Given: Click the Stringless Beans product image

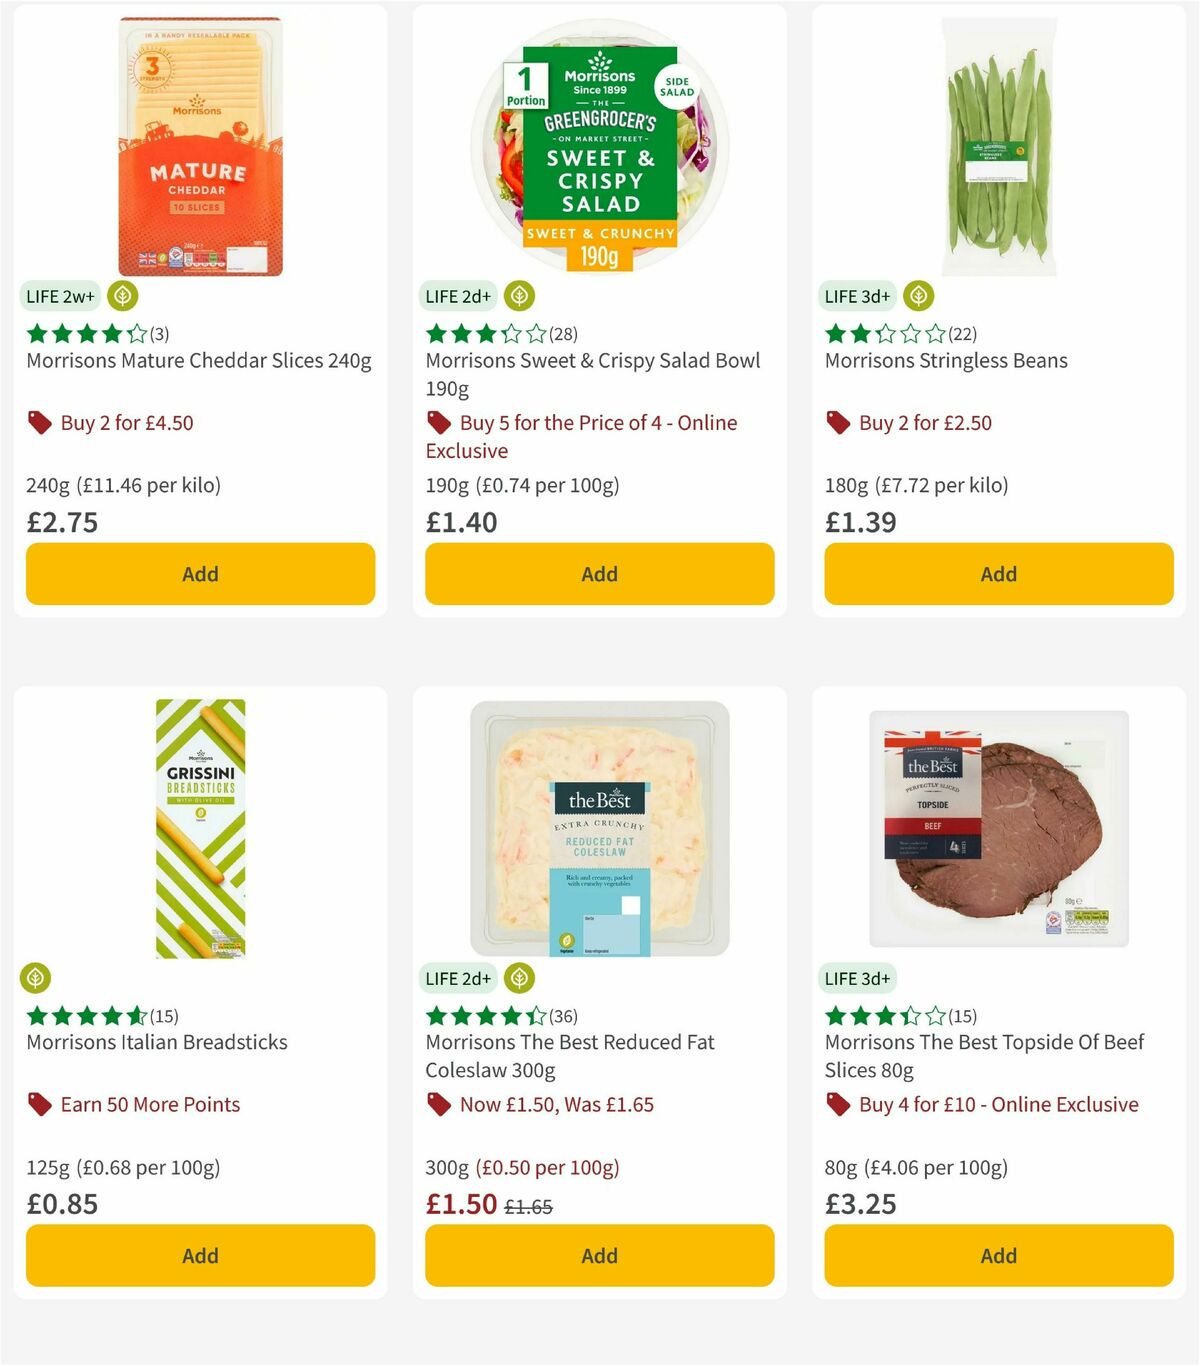Looking at the screenshot, I should tap(998, 145).
